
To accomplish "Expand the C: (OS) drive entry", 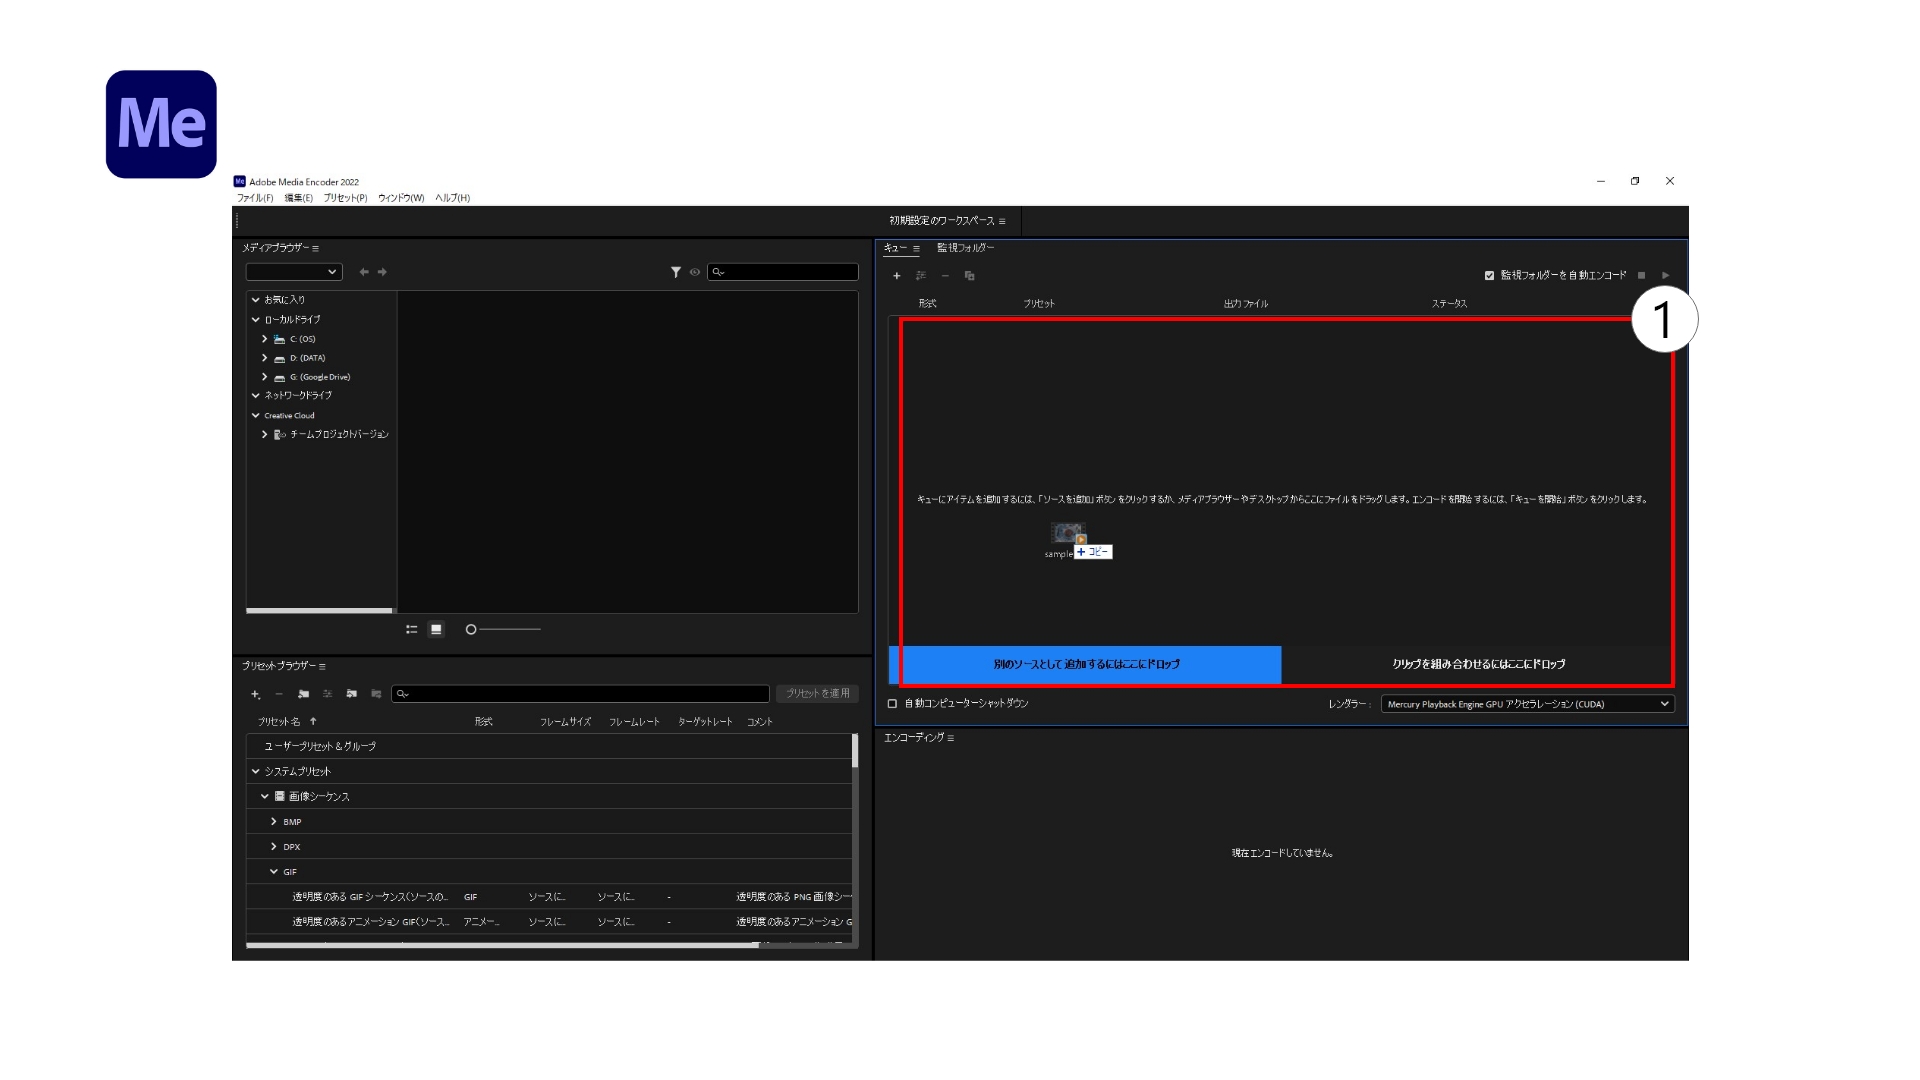I will (x=265, y=339).
